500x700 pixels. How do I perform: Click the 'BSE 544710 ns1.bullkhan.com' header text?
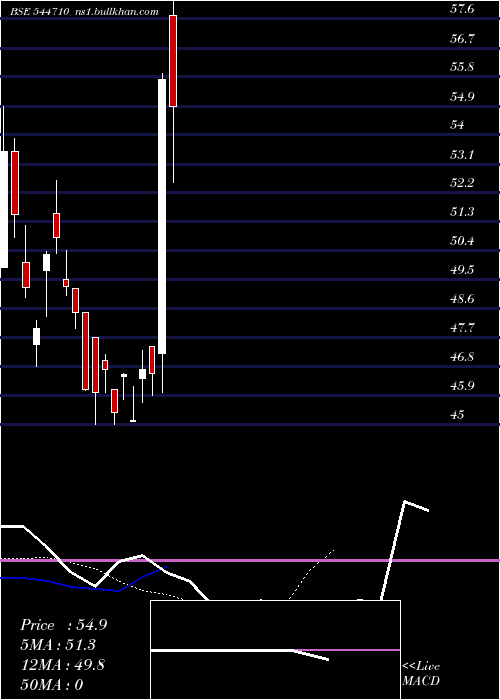[x=84, y=12]
